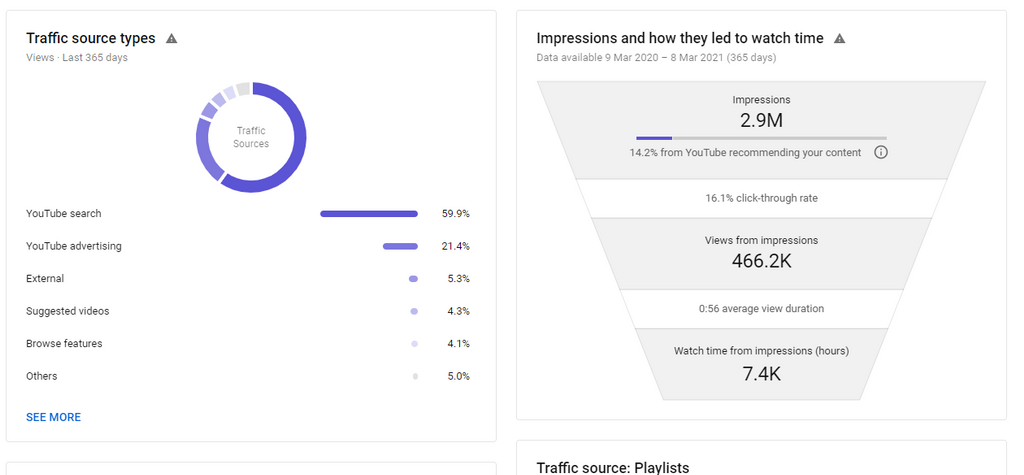Open Suggested videos traffic source
Screen dimensions: 1024x475
(x=68, y=311)
